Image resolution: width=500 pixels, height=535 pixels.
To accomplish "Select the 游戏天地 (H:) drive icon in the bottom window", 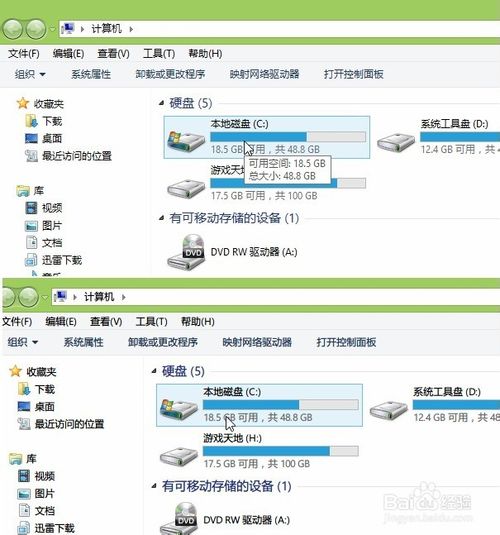I will point(179,457).
